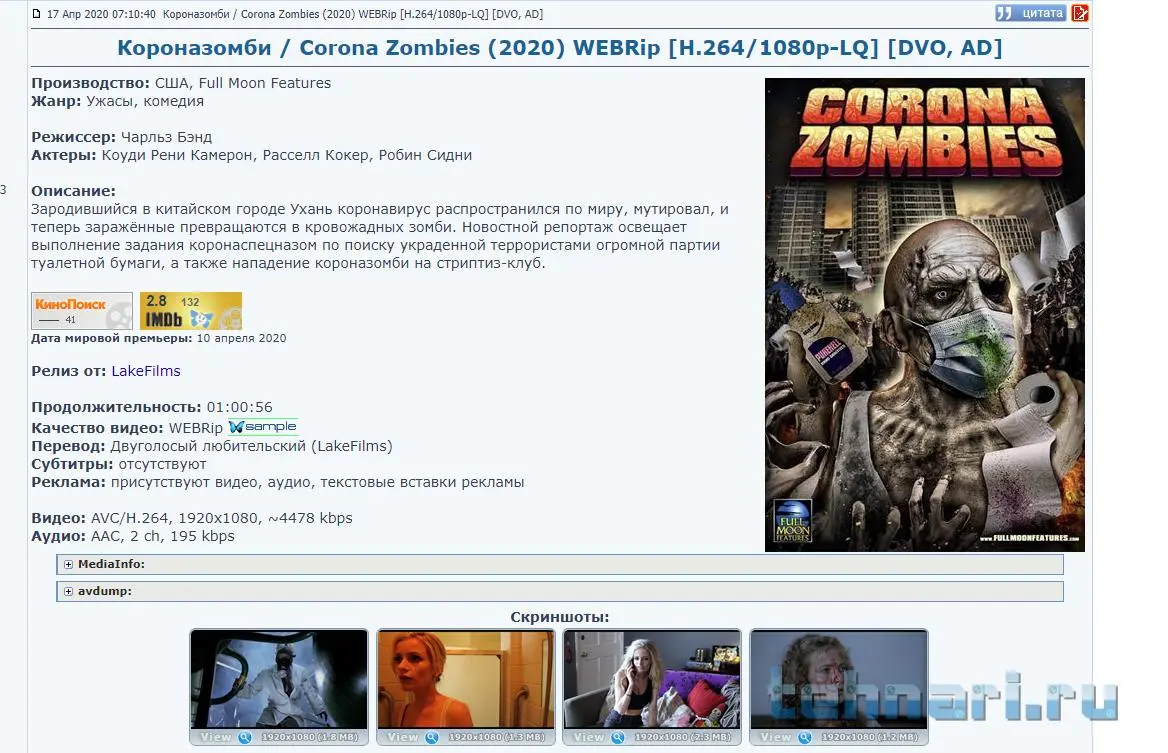Screen dimensions: 1168x753
Task: Click the genre value 'Ужасы, комедия'
Action: click(145, 101)
